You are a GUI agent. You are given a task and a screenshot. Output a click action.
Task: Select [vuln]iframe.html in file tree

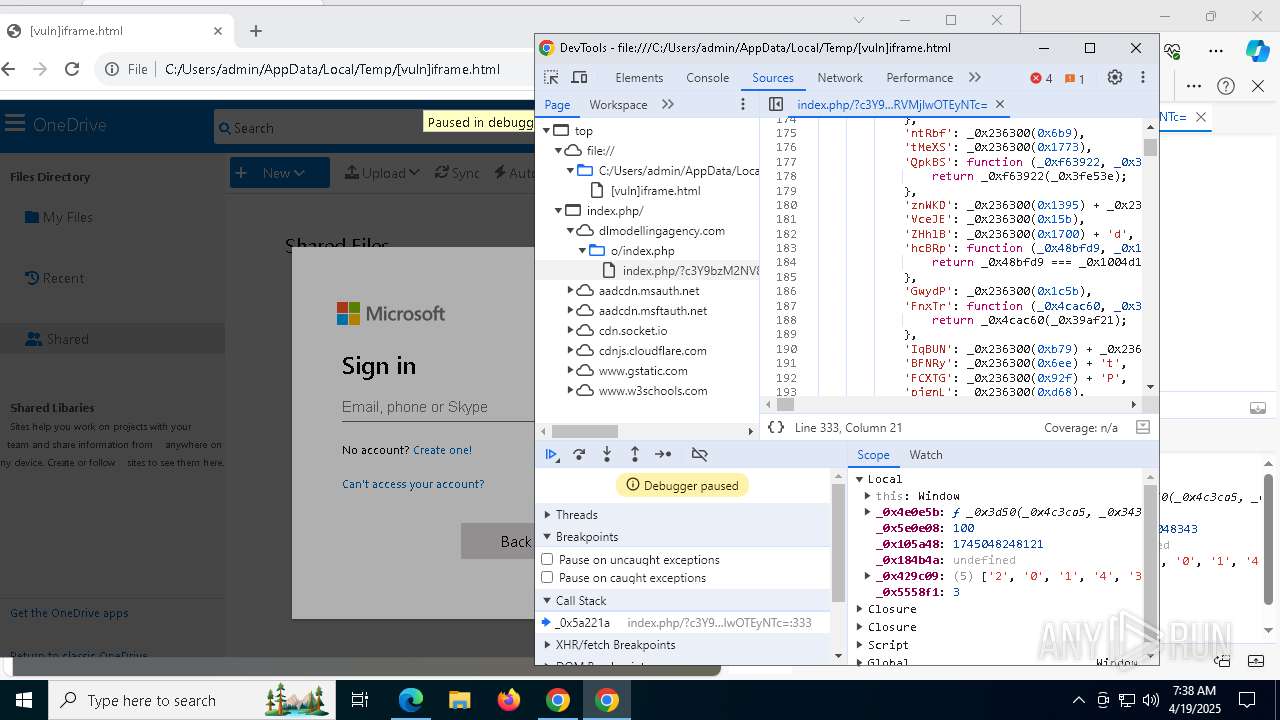(655, 190)
